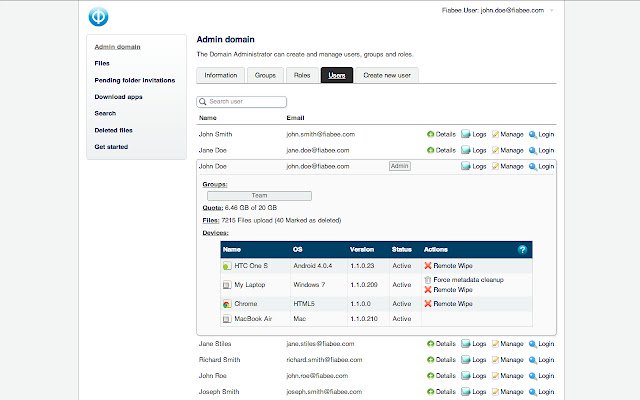Open the devices table help icon
Viewport: 640px width, 400px height.
pos(522,250)
